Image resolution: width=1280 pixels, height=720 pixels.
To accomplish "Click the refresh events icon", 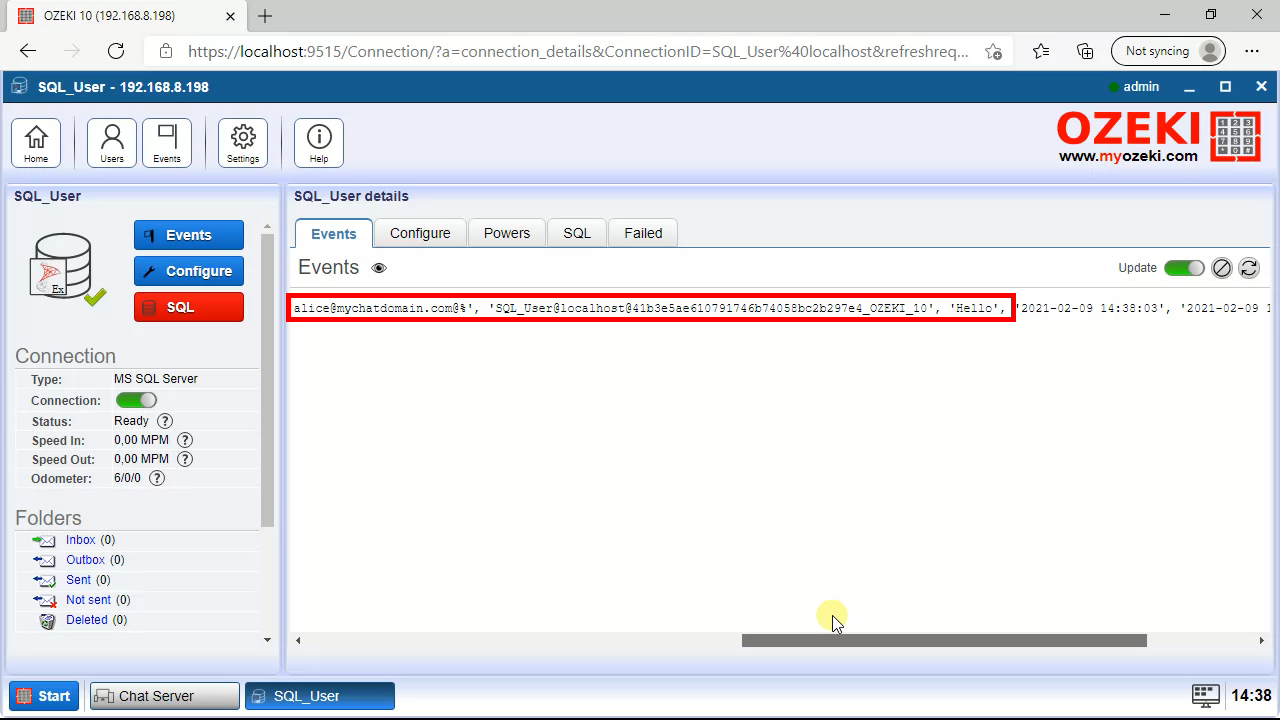I will click(1248, 268).
